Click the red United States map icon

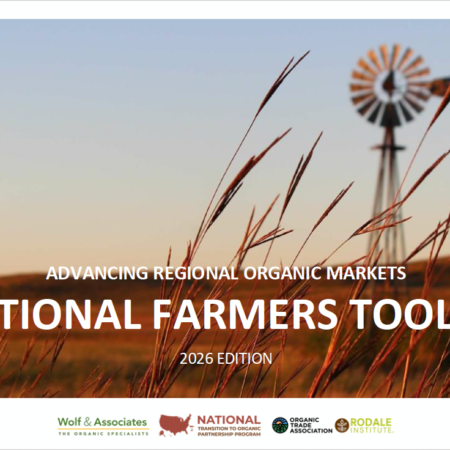tap(176, 425)
